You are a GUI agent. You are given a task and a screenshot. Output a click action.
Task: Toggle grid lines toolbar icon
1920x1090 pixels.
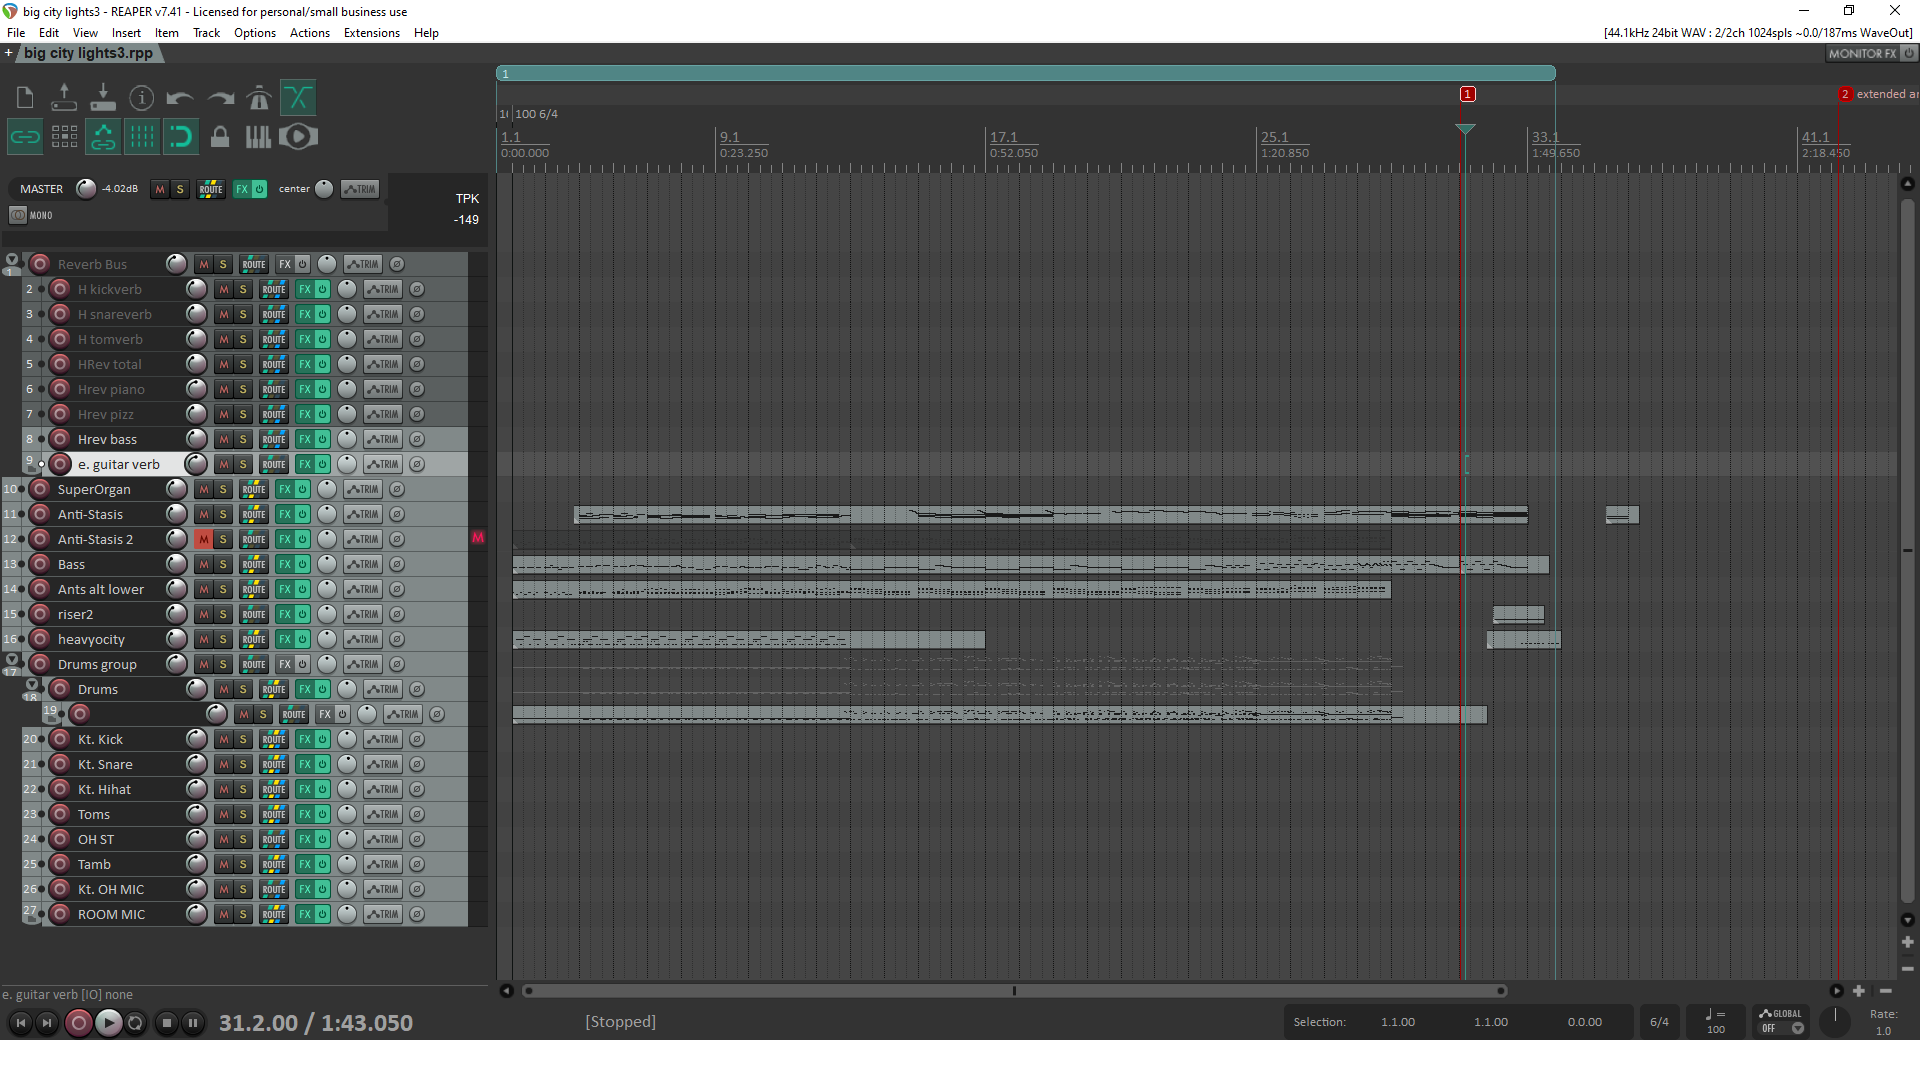(x=141, y=137)
